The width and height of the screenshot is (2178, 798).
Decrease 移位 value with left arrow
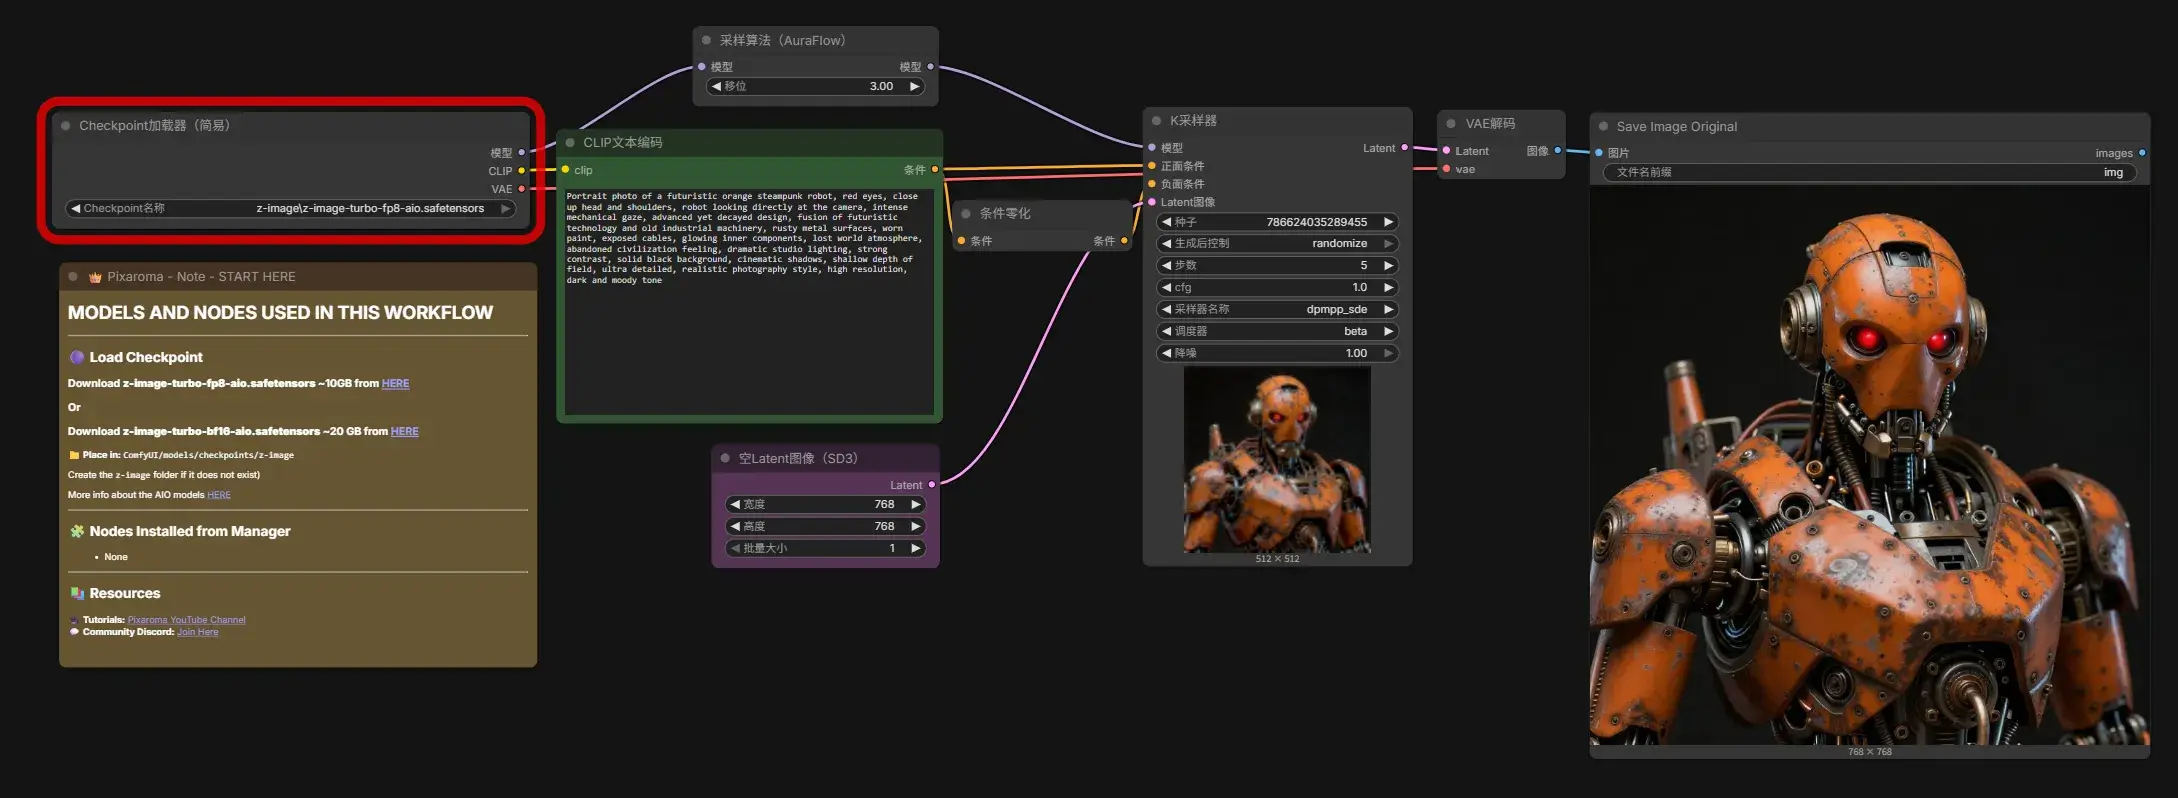pos(716,87)
